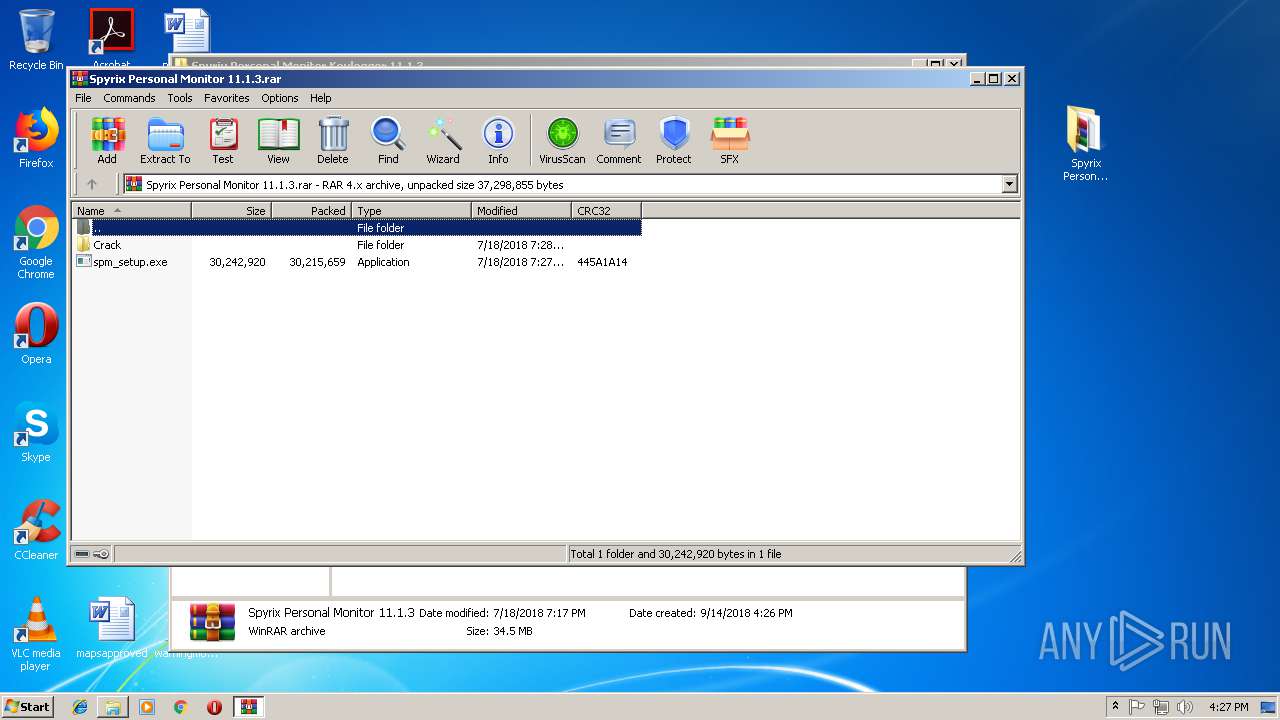
Task: Click the Action Center flag tray icon
Action: coord(1137,707)
